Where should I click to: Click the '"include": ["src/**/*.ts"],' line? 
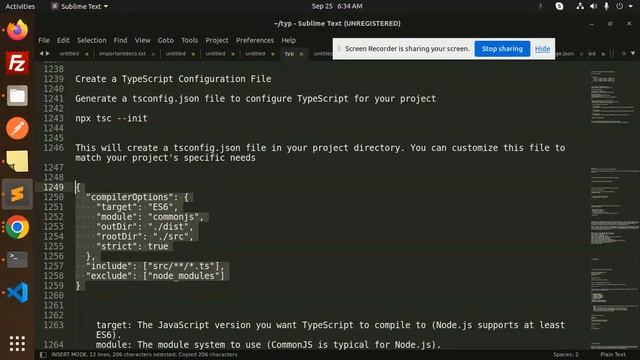click(156, 266)
